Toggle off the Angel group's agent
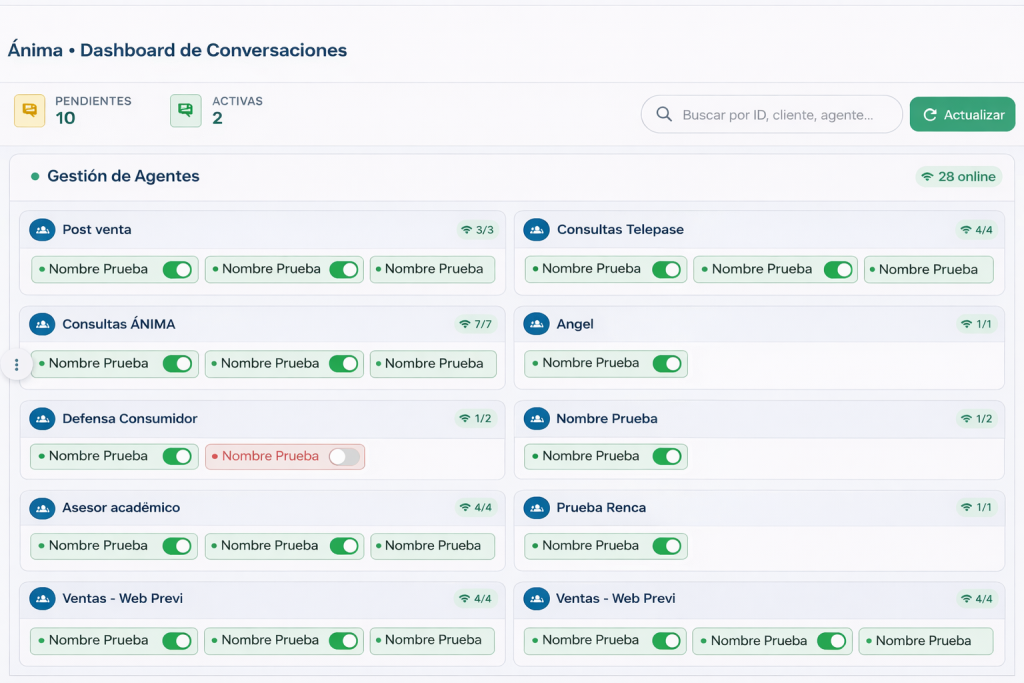This screenshot has width=1024, height=683. 666,364
